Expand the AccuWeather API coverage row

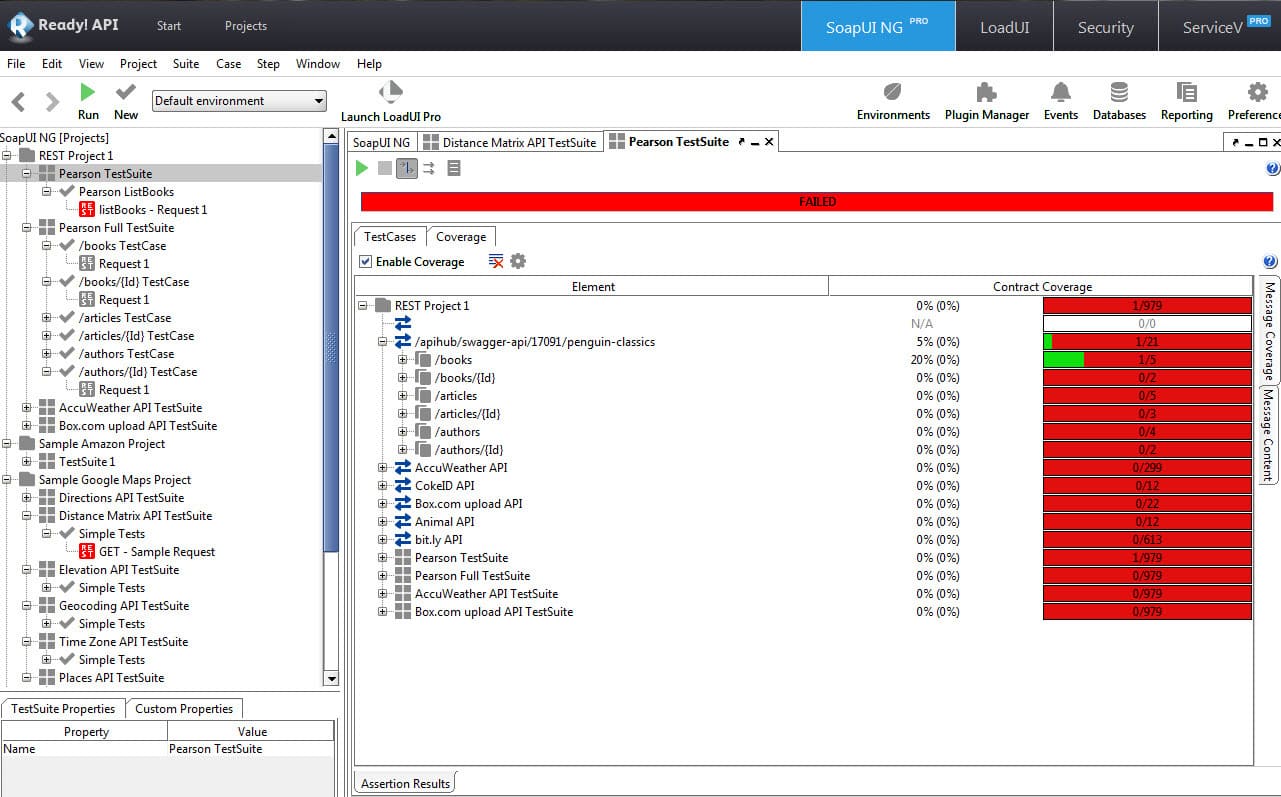coord(383,468)
